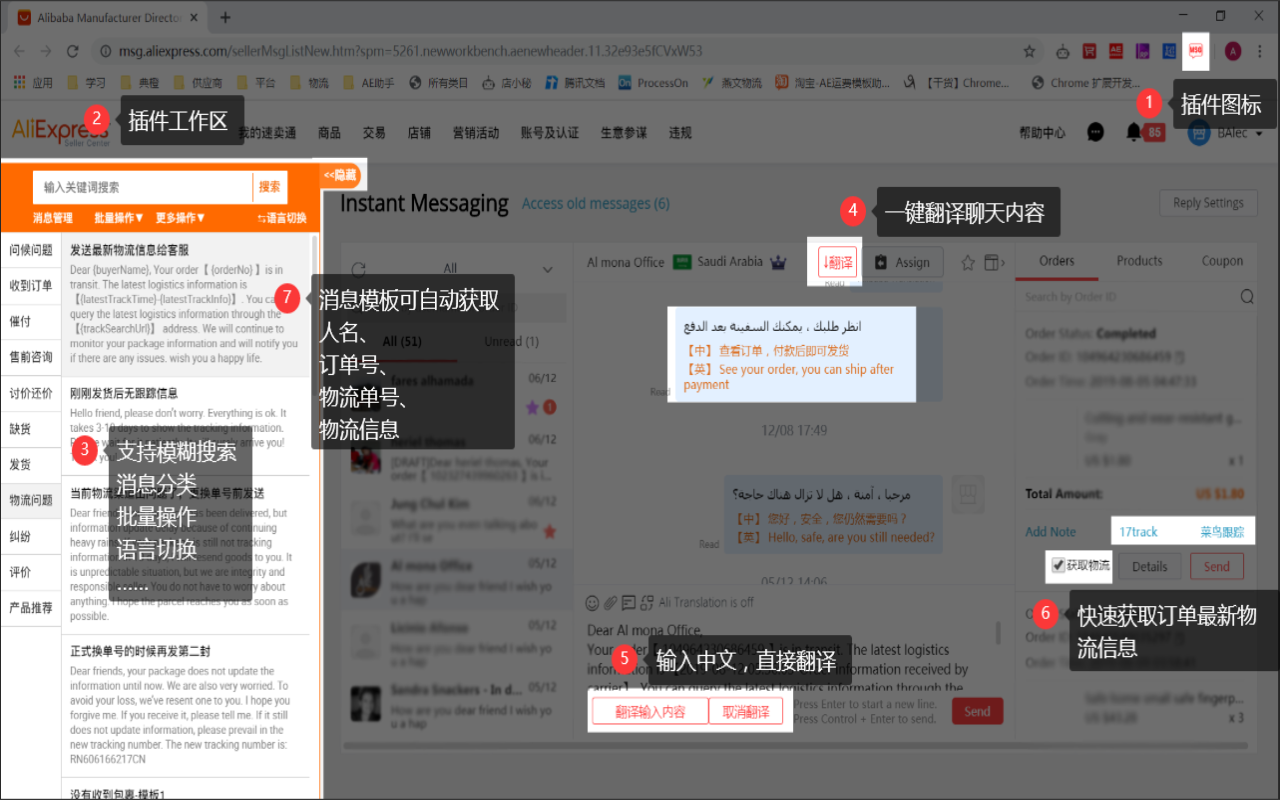Image resolution: width=1280 pixels, height=800 pixels.
Task: Open the 账号及认证 menu
Action: tap(550, 132)
